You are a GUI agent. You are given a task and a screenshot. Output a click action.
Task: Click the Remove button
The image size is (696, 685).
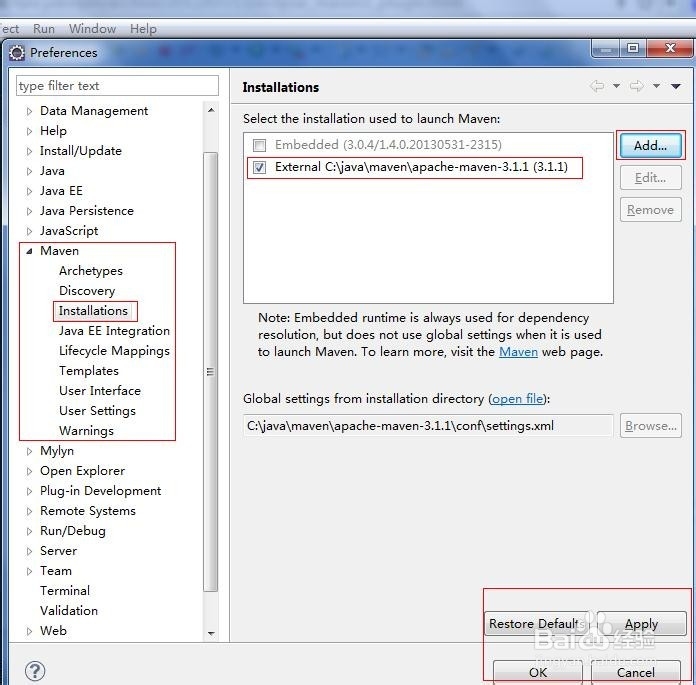coord(650,210)
